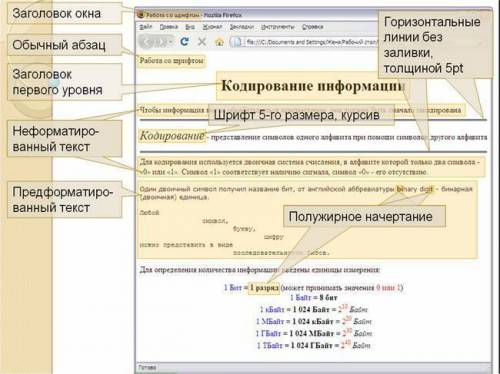The height and width of the screenshot is (374, 500).
Task: Open the Закладки menu
Action: click(x=242, y=27)
